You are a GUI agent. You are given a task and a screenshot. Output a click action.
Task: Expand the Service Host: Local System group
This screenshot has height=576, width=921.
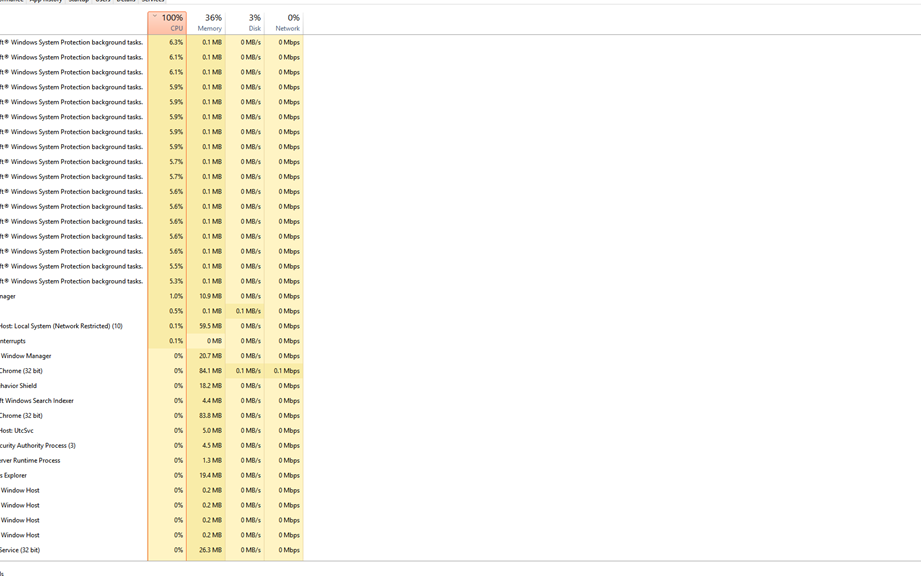coord(60,325)
